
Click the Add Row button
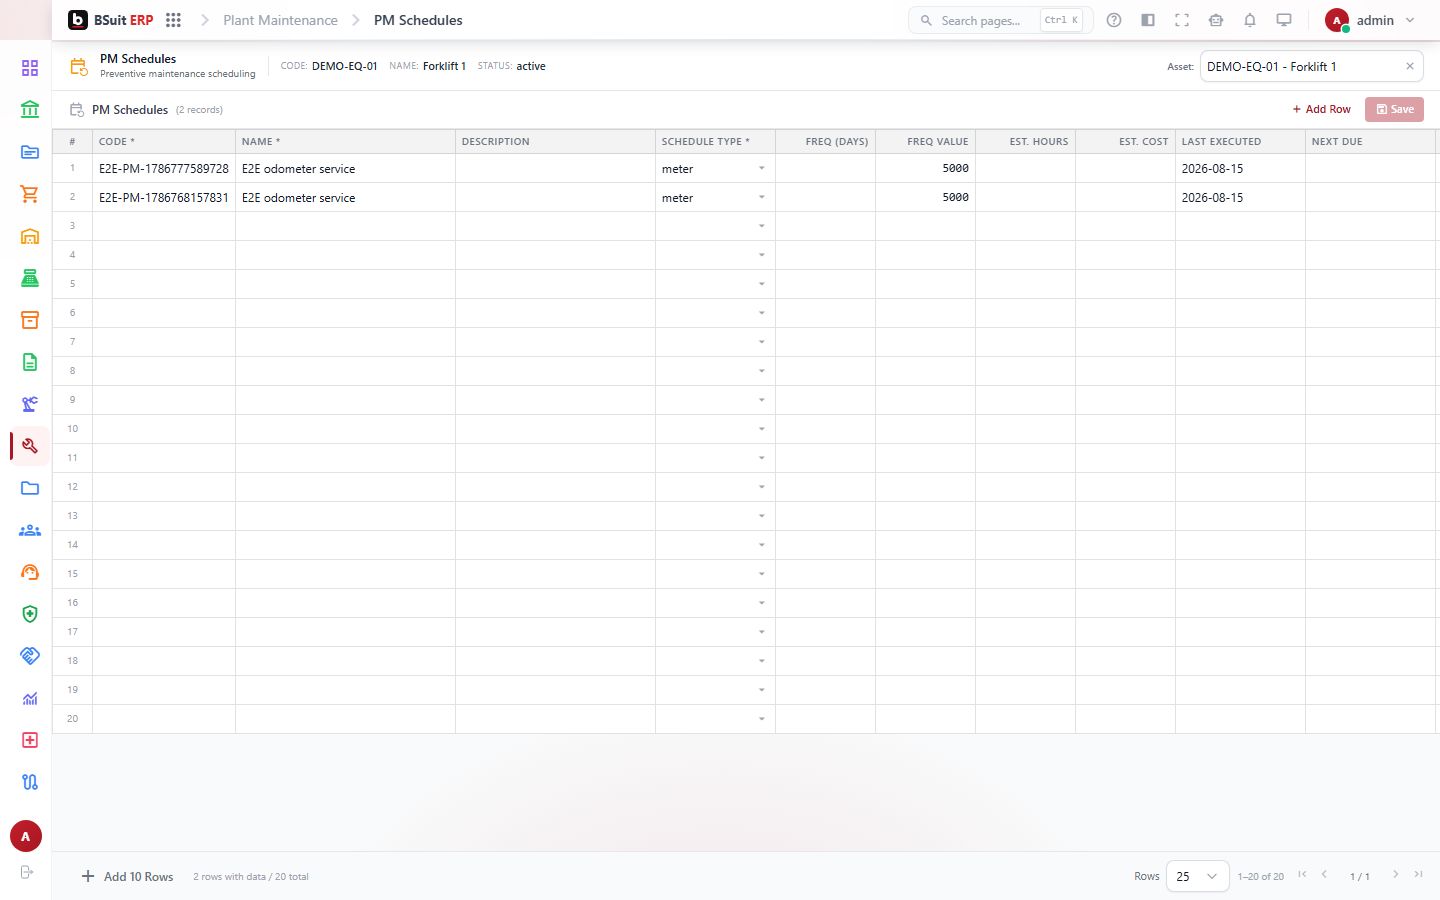(1321, 109)
